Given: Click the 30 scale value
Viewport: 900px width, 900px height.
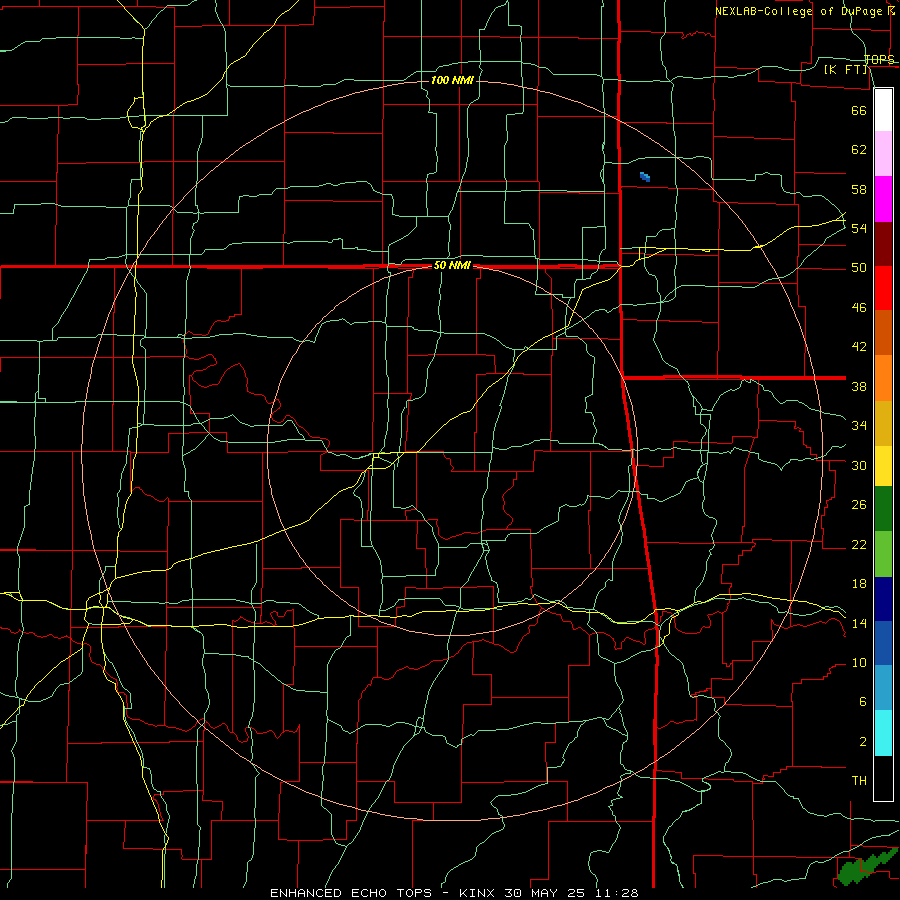Looking at the screenshot, I should tap(859, 465).
